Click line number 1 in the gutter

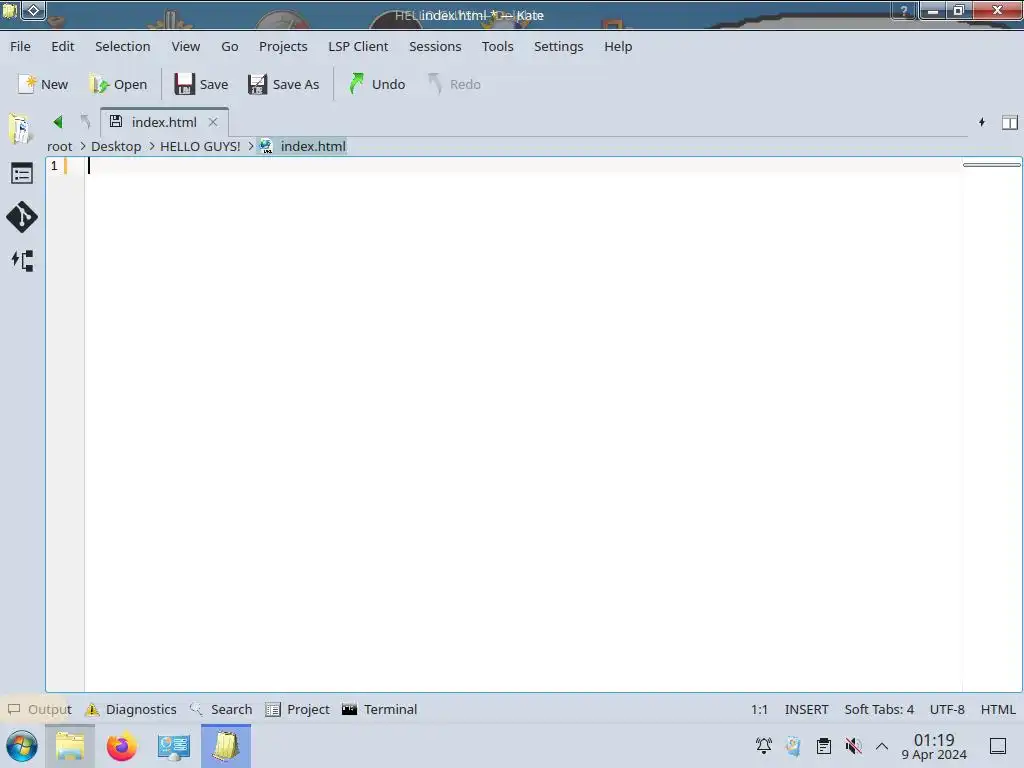click(54, 166)
